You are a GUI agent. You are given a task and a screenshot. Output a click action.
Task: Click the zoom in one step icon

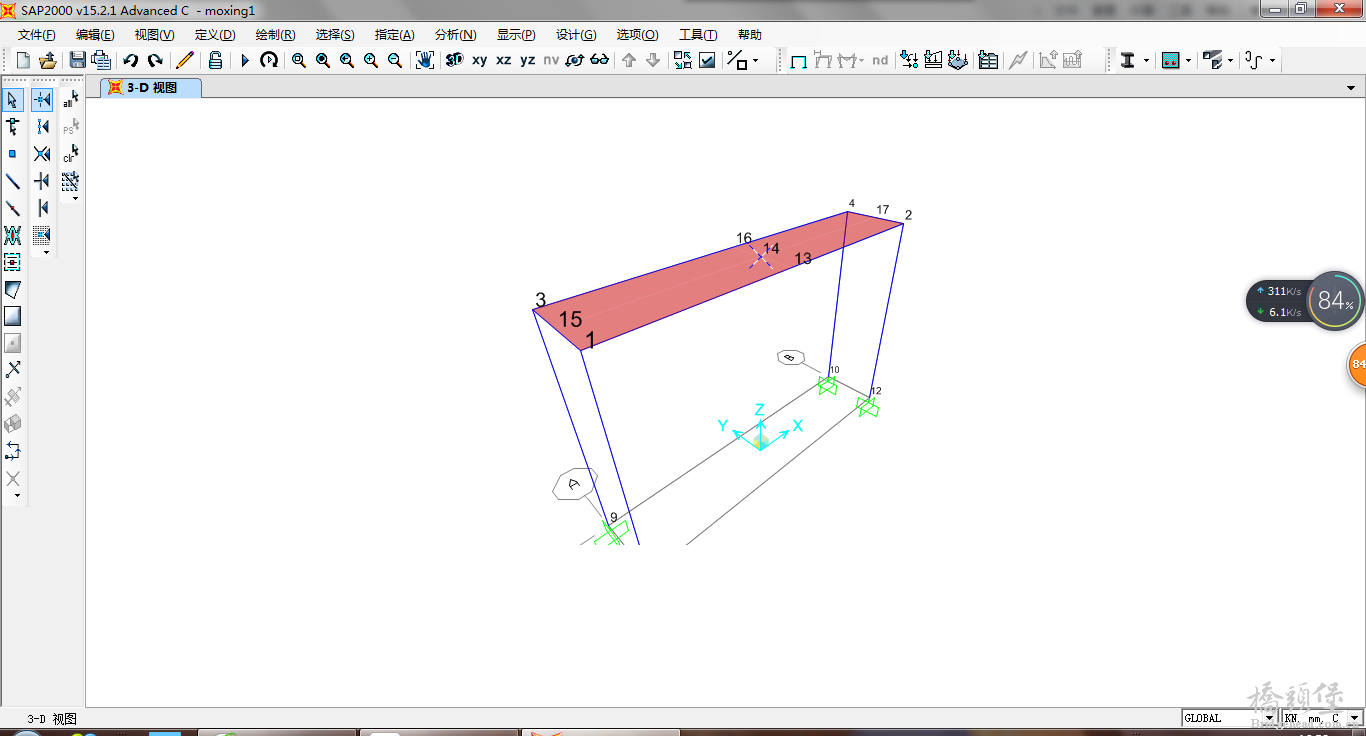(371, 60)
